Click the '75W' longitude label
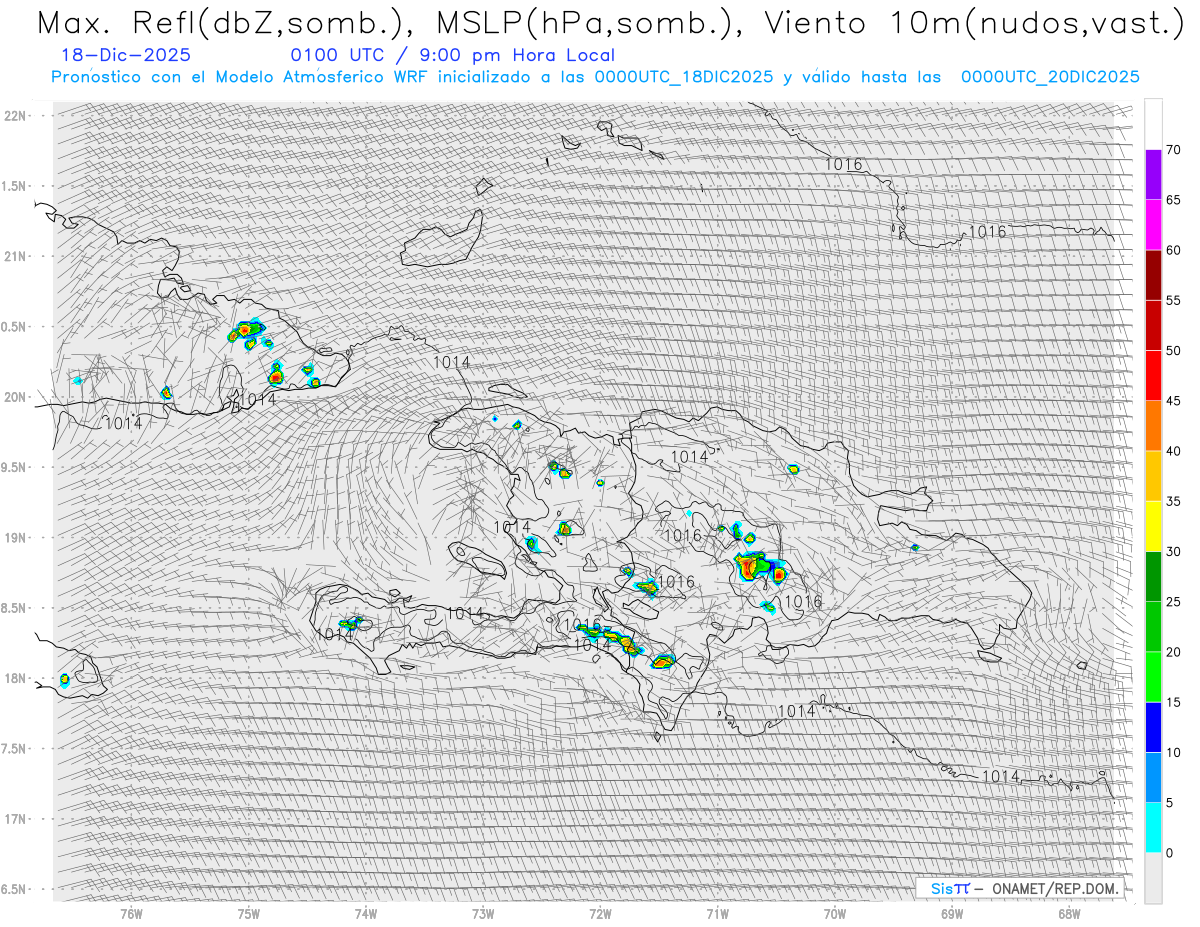 (249, 913)
